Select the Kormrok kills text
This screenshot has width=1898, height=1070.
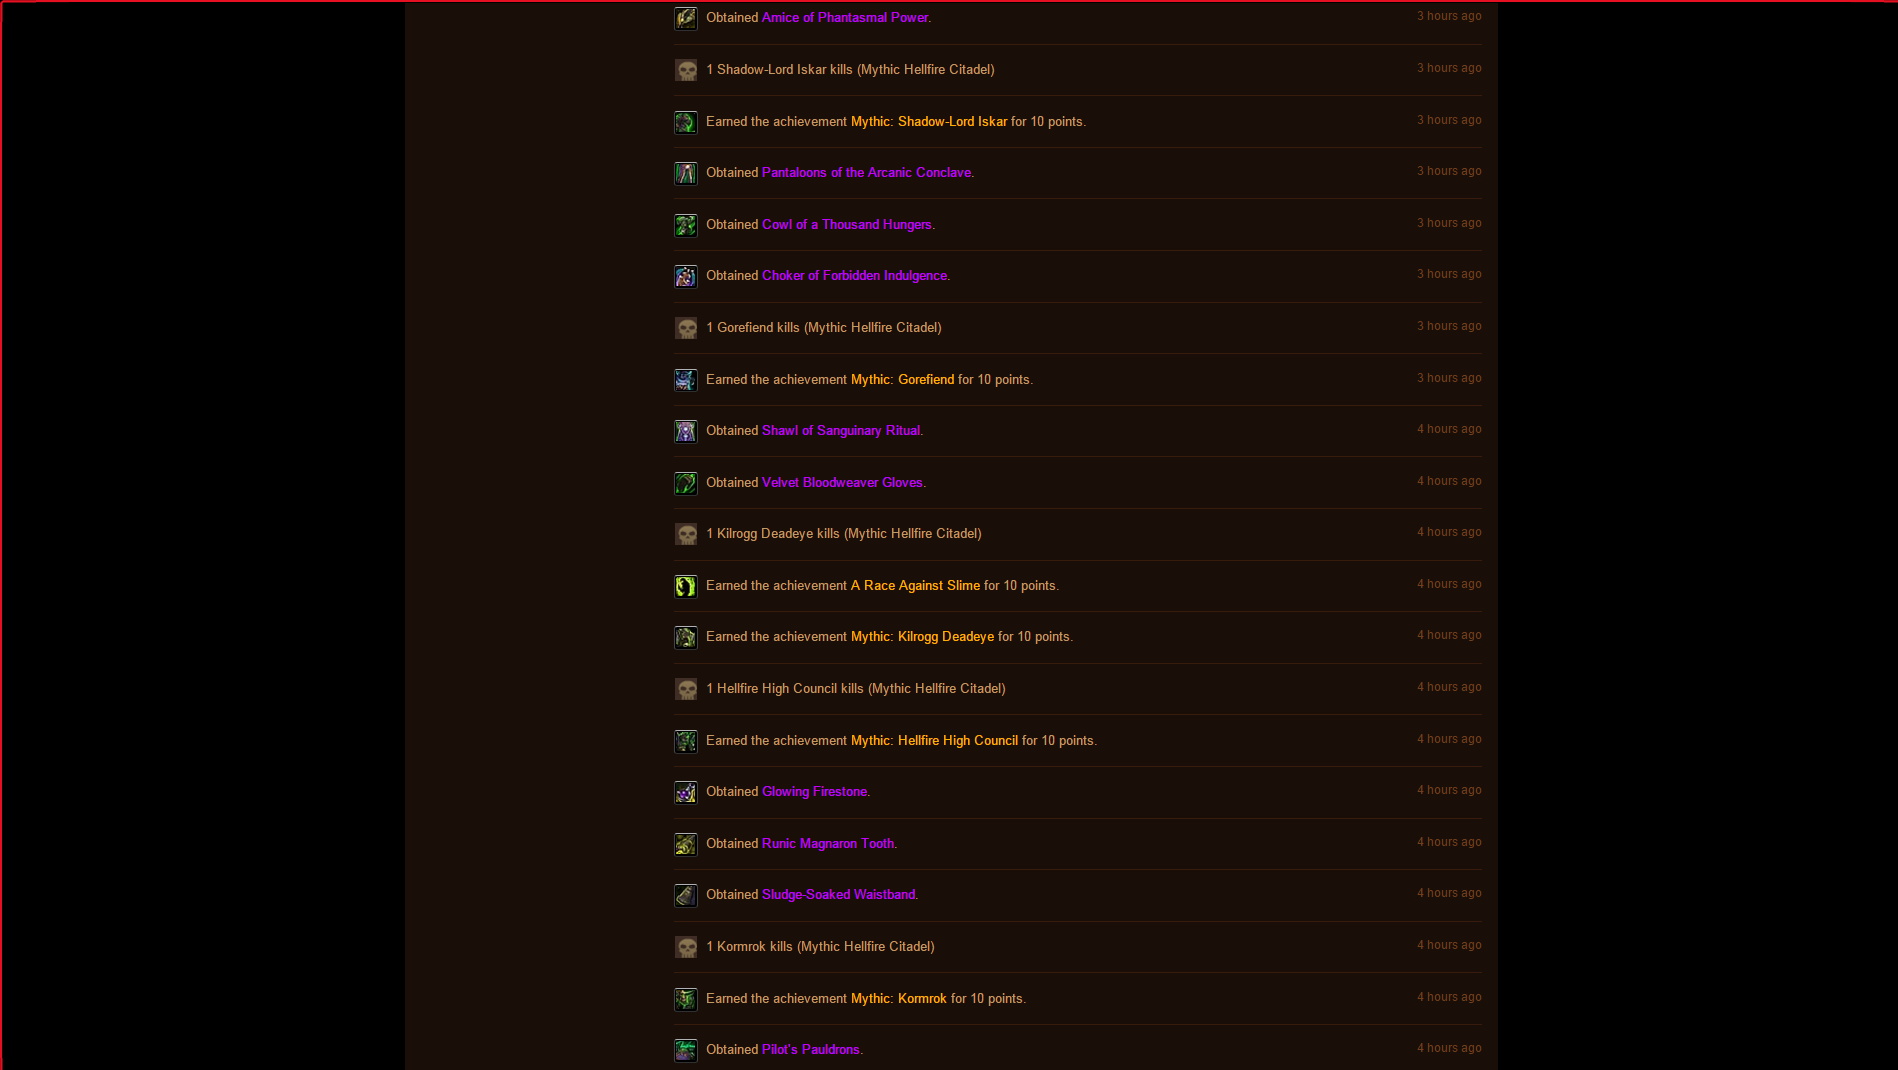(x=820, y=947)
